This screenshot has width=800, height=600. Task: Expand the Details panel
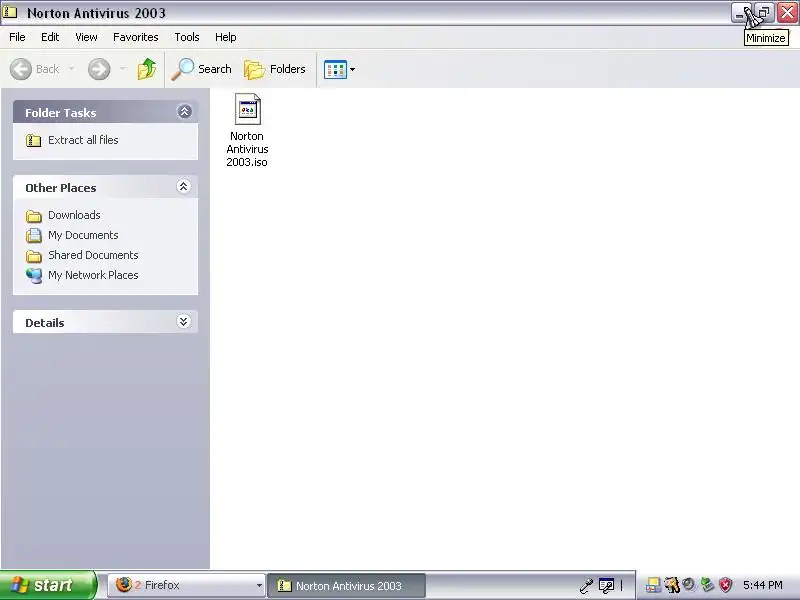tap(184, 321)
